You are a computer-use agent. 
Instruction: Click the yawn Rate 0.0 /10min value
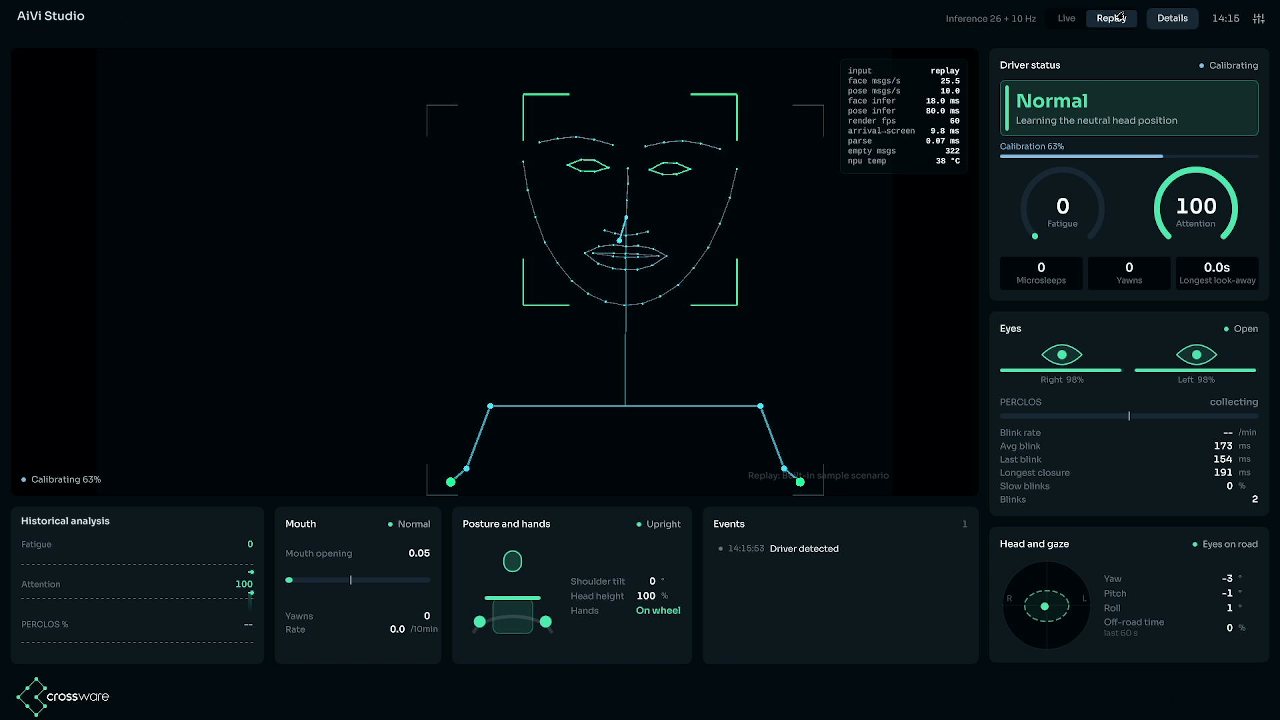pos(414,630)
